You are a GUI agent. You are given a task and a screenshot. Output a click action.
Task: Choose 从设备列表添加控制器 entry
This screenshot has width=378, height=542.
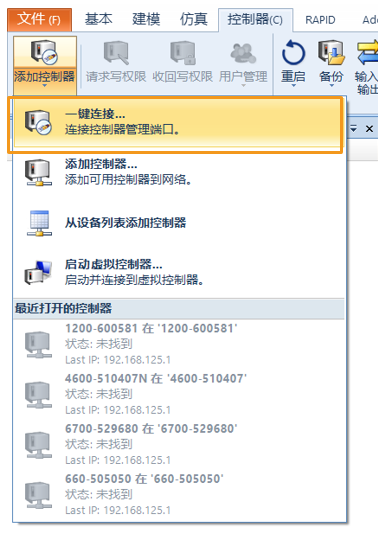pyautogui.click(x=179, y=223)
